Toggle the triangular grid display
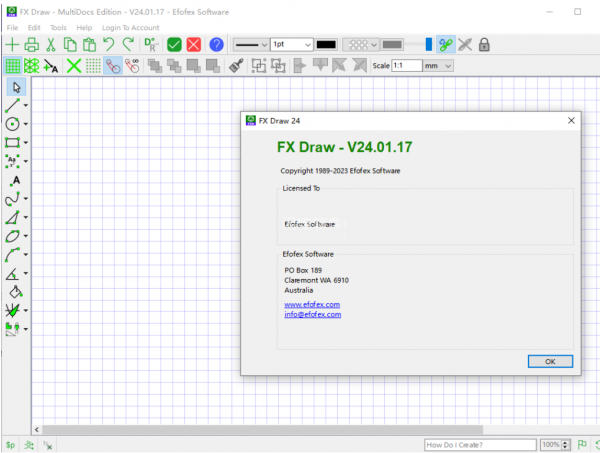This screenshot has height=453, width=600. coord(31,66)
